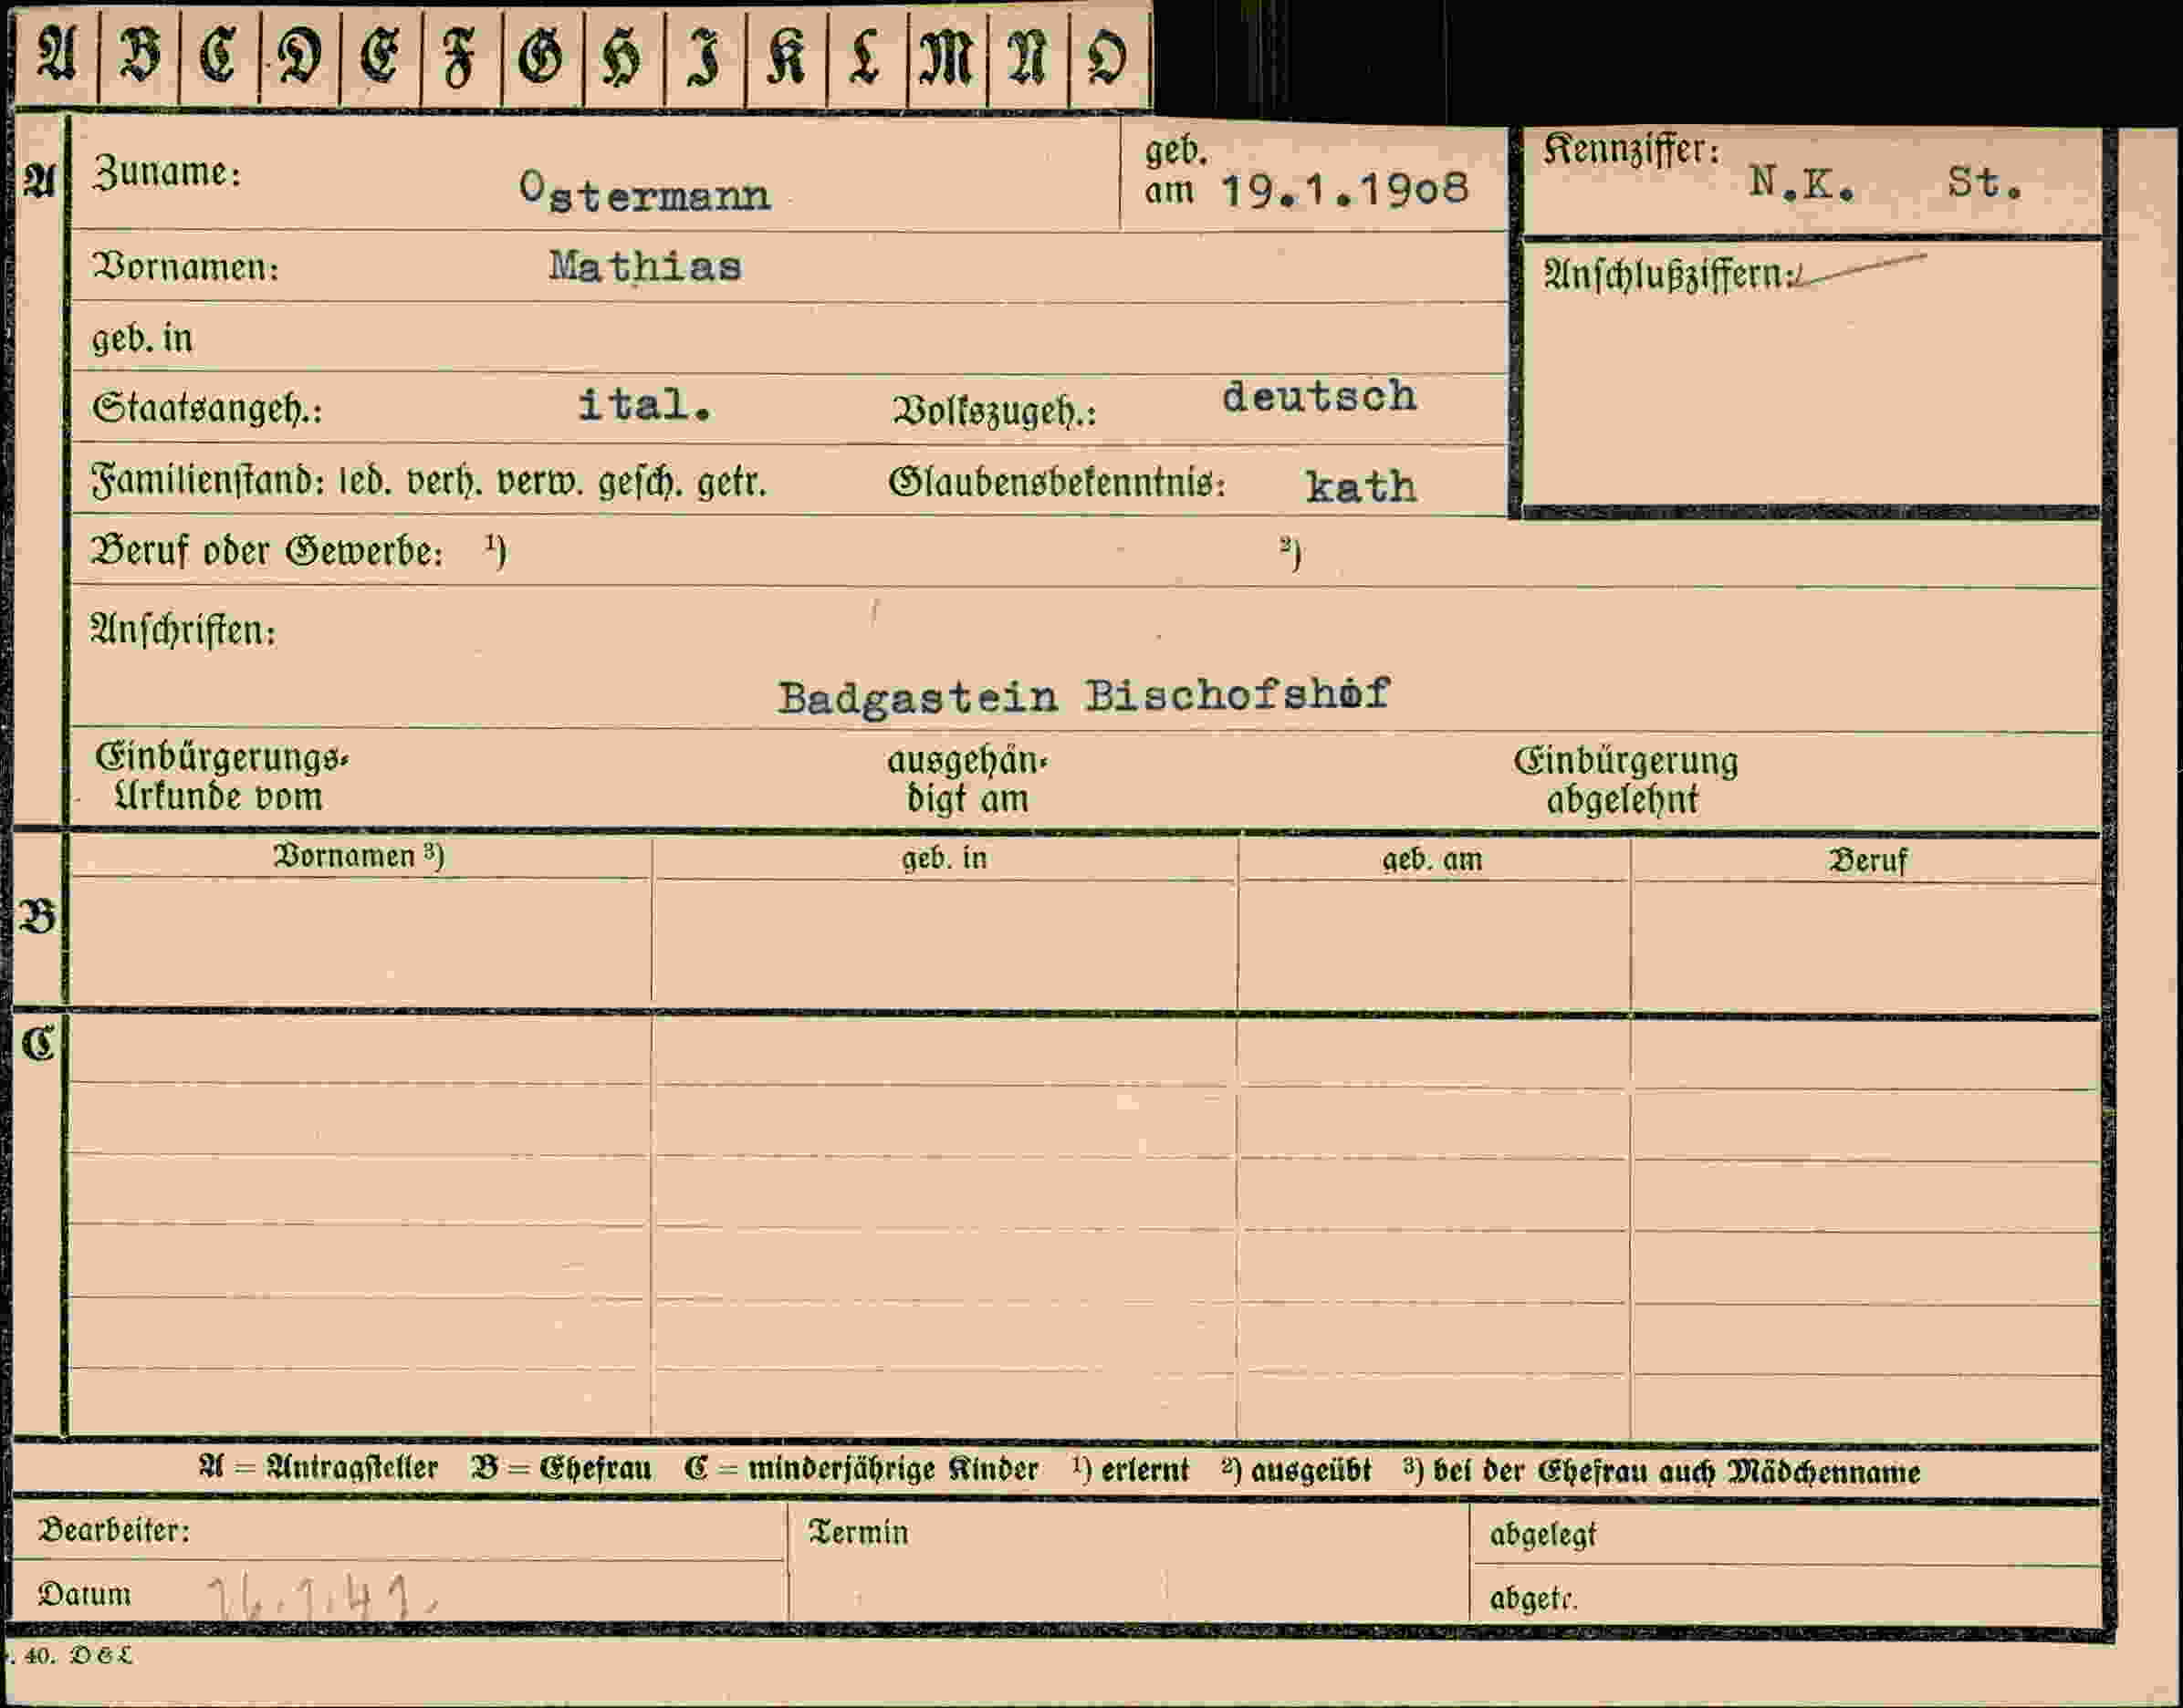This screenshot has height=1708, width=2183.
Task: Select the index tab letter G
Action: point(541,55)
